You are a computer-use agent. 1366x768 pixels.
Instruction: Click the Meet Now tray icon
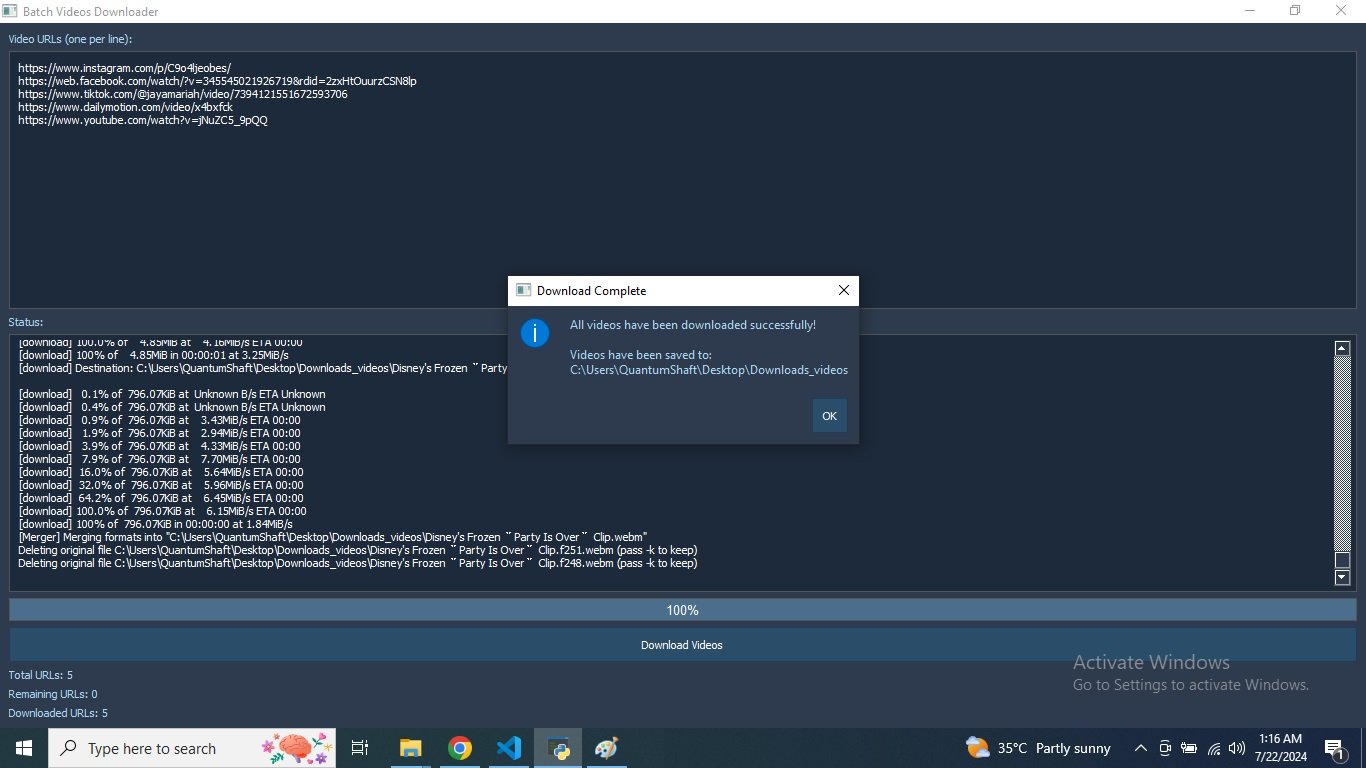(x=1165, y=748)
